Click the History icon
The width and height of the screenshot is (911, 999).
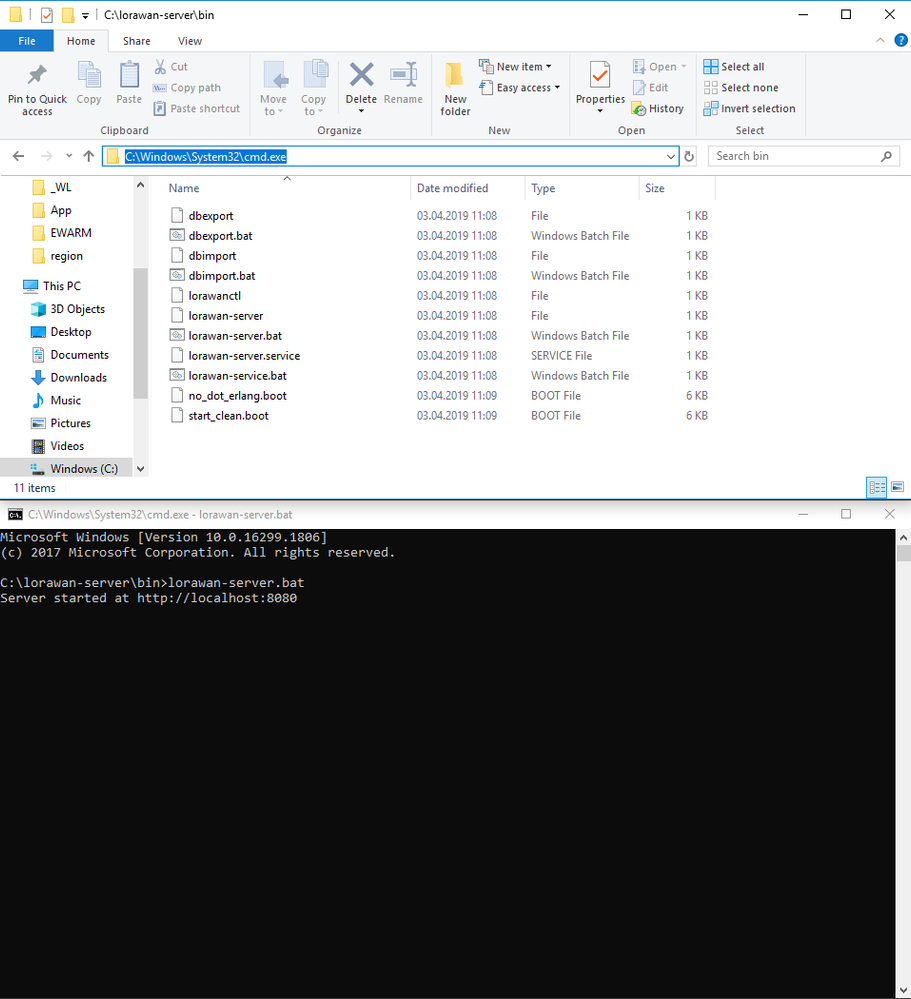click(638, 109)
